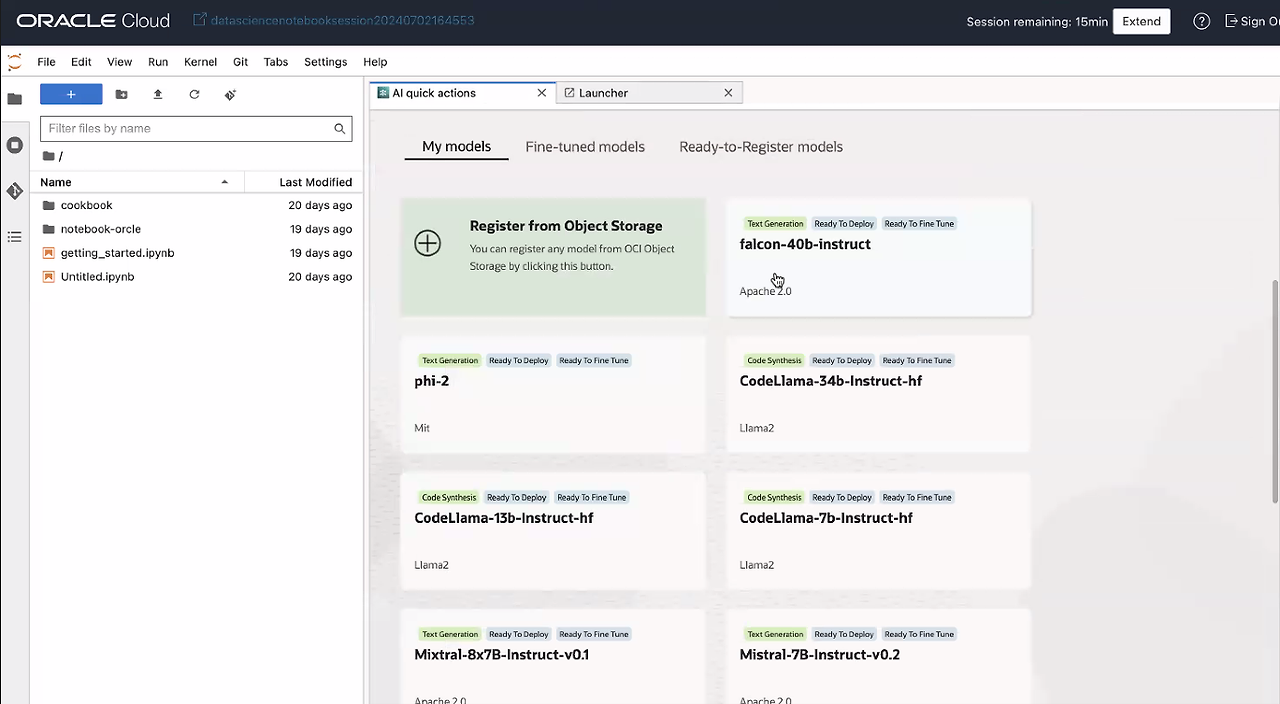Click the plus circle icon on Register card

pos(427,243)
